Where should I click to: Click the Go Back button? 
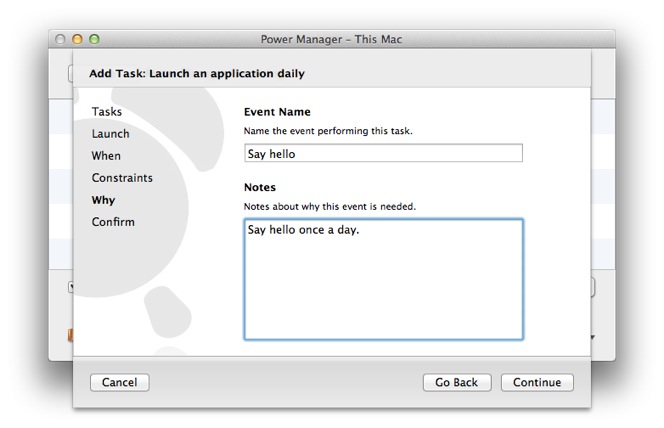pyautogui.click(x=457, y=382)
